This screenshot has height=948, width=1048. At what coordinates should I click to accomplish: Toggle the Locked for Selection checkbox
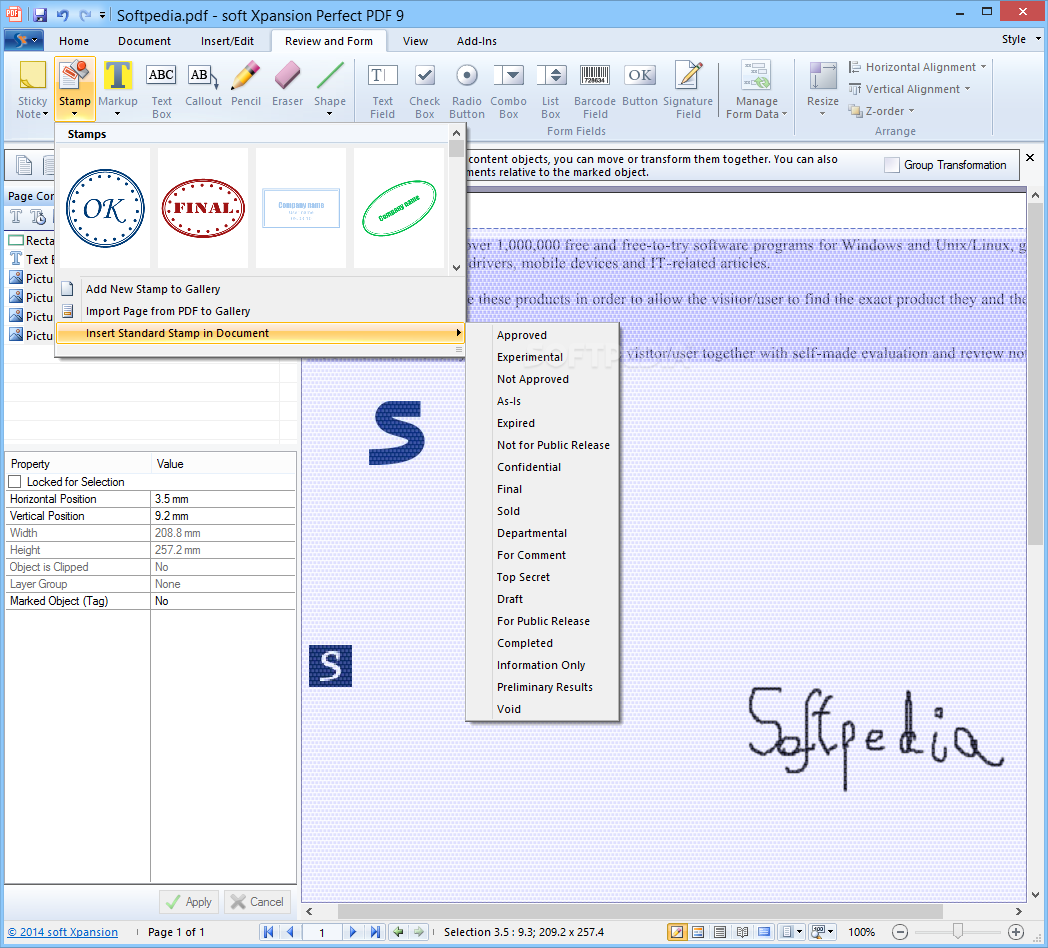[x=15, y=481]
